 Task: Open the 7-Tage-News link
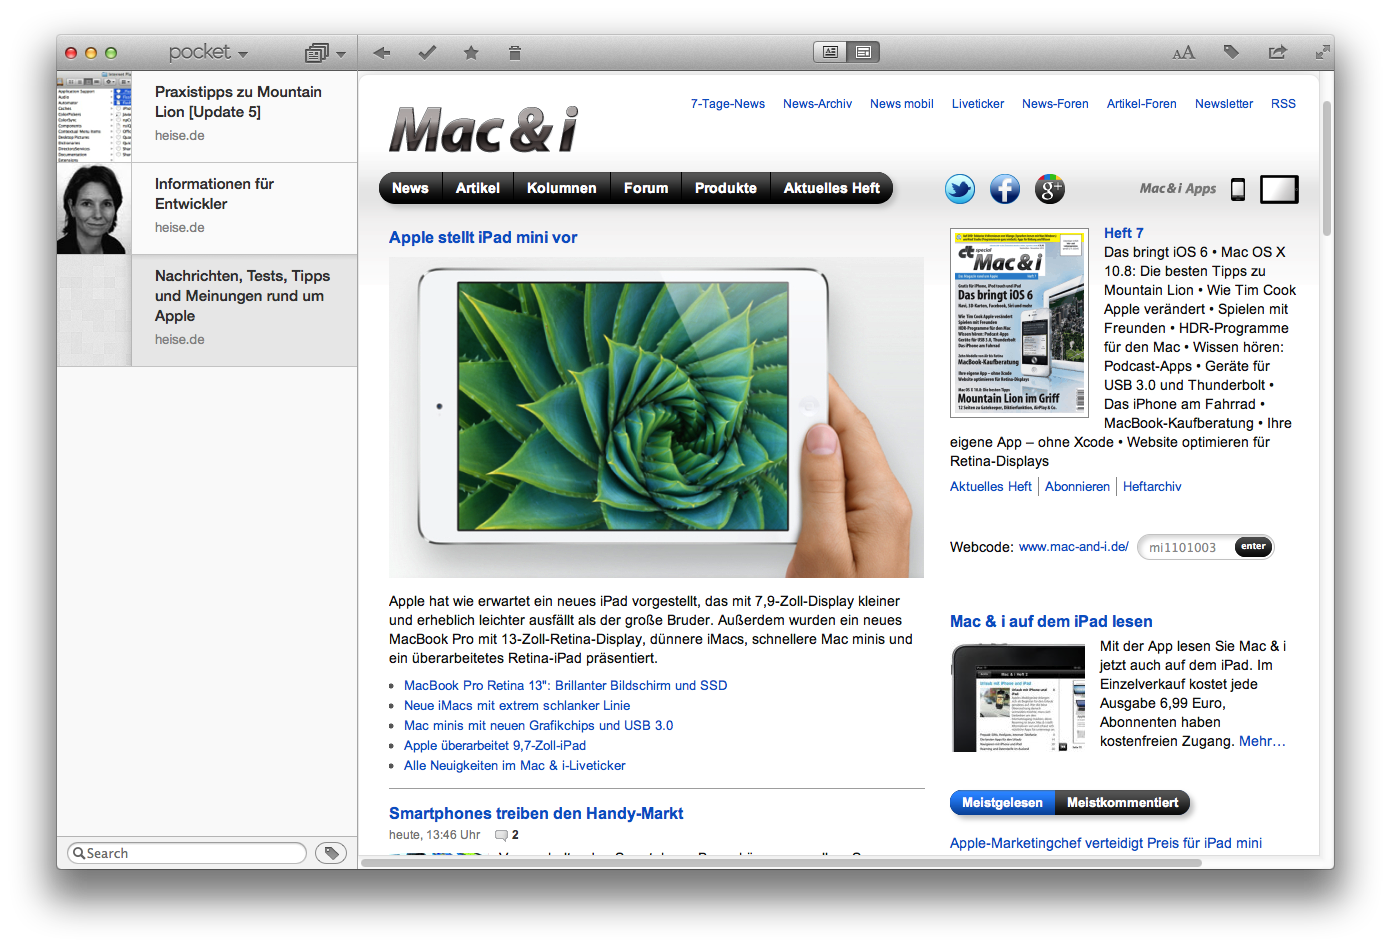click(x=728, y=104)
